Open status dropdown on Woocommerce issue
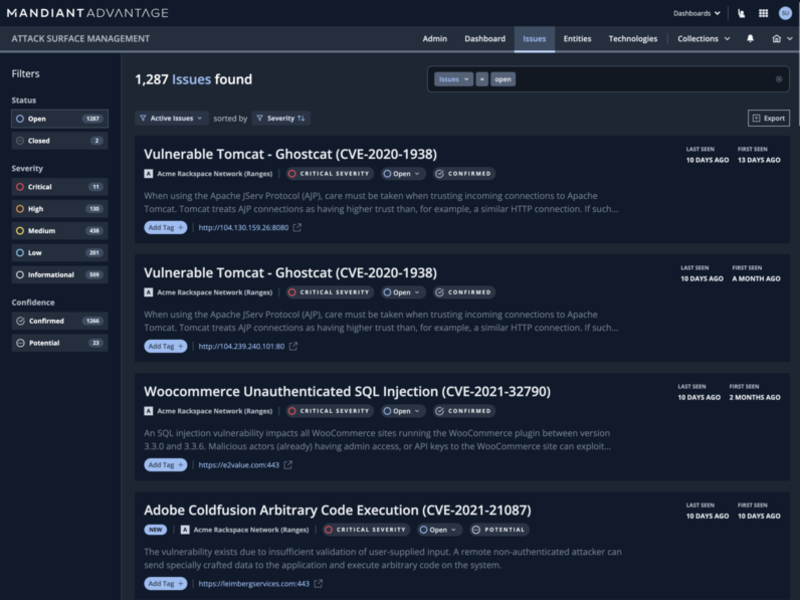Screen dimensions: 800x600 coord(403,411)
